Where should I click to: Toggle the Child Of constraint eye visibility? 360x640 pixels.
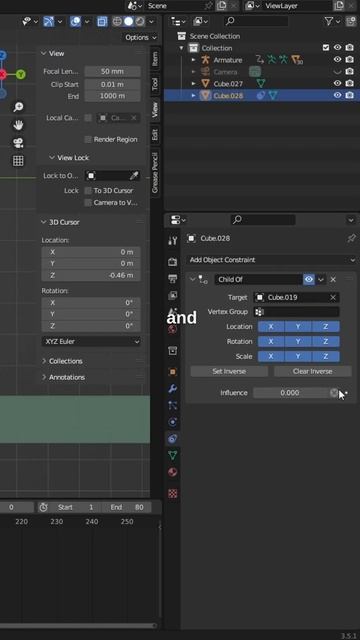[x=309, y=280]
